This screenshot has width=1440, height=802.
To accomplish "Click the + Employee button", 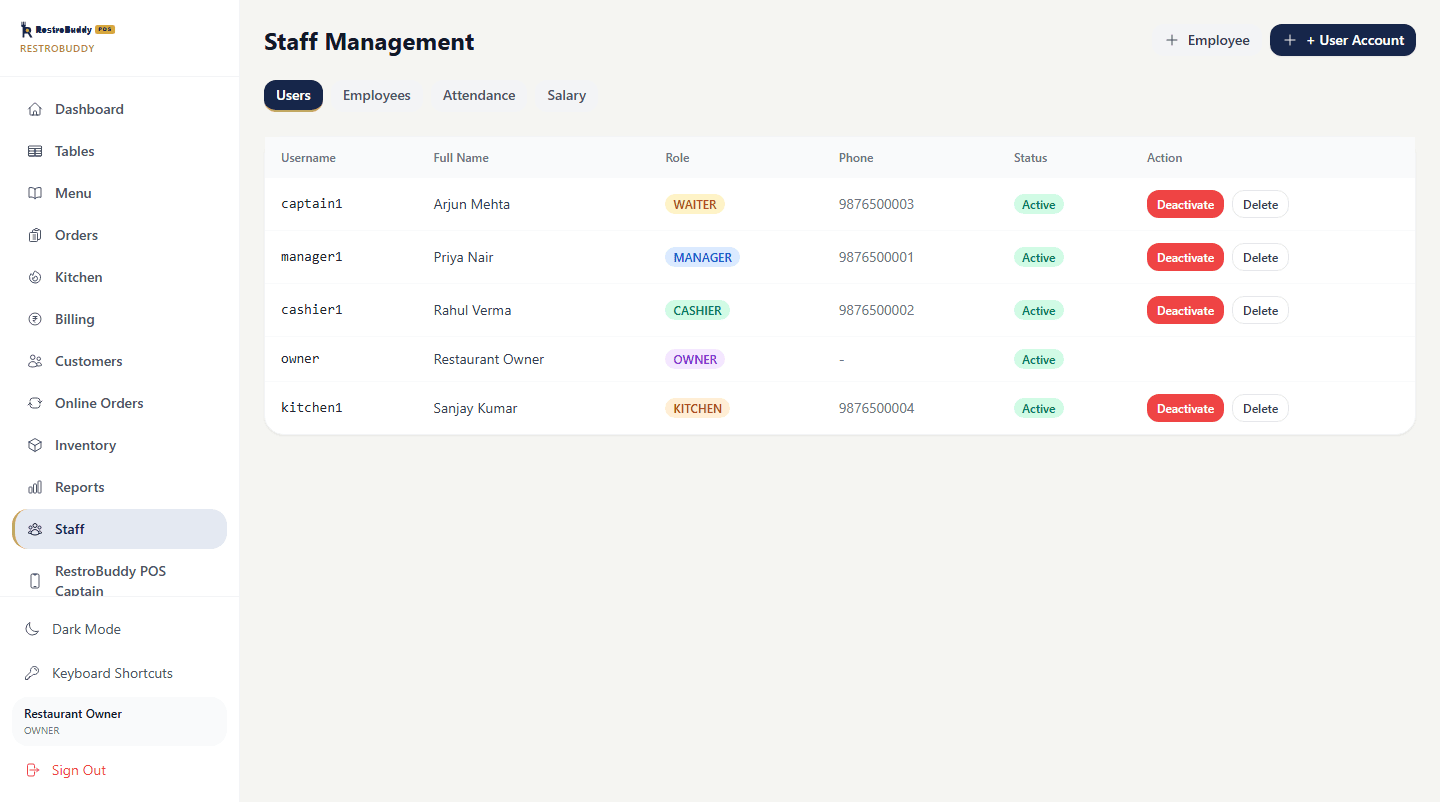I will [1207, 40].
